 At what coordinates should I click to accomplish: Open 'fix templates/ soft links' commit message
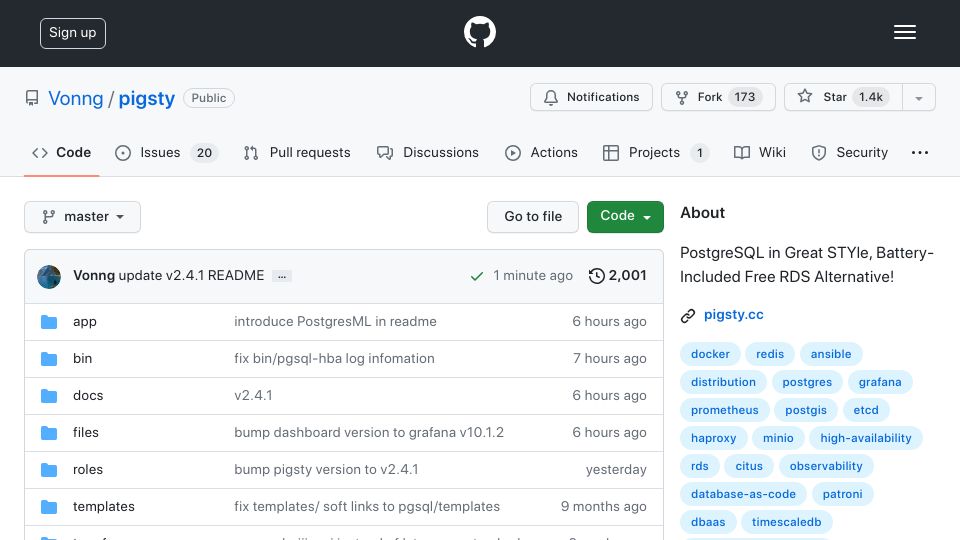click(367, 507)
